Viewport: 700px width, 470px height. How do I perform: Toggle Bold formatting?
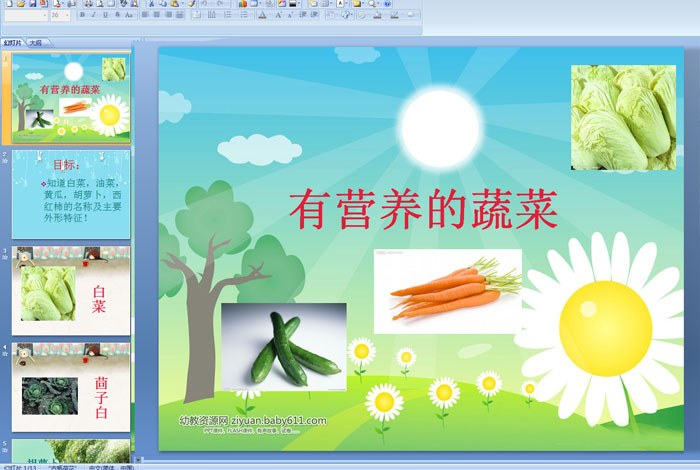pyautogui.click(x=82, y=15)
